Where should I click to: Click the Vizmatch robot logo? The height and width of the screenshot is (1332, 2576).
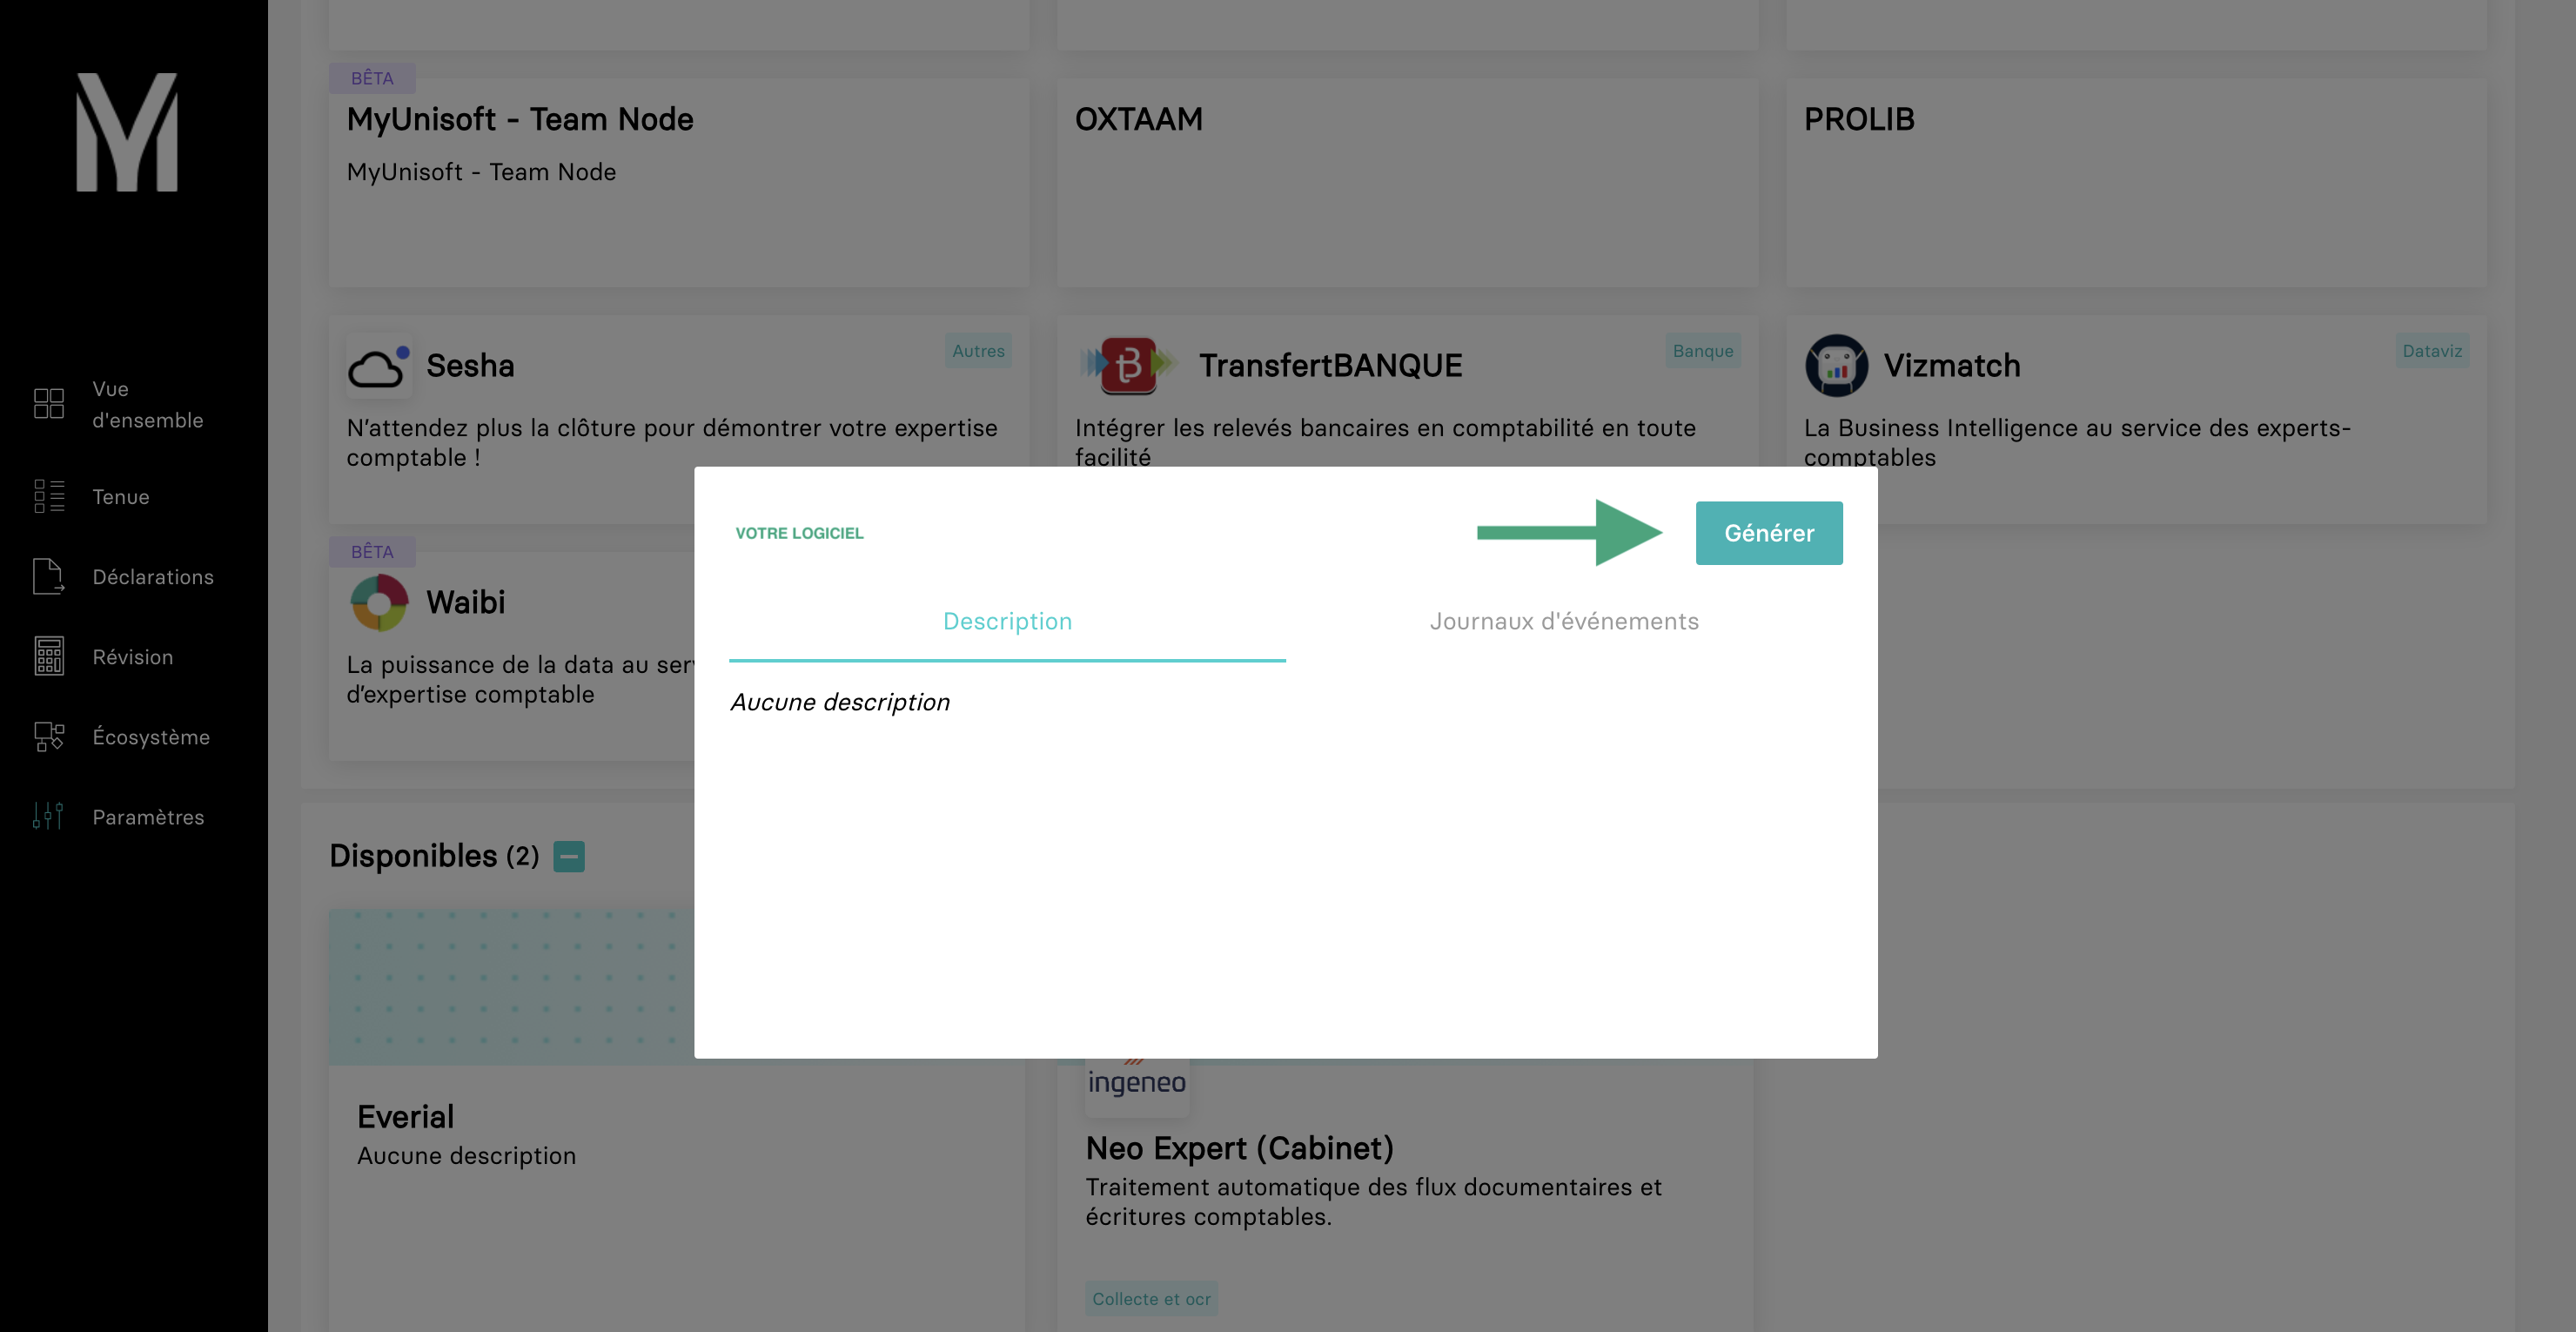1836,366
